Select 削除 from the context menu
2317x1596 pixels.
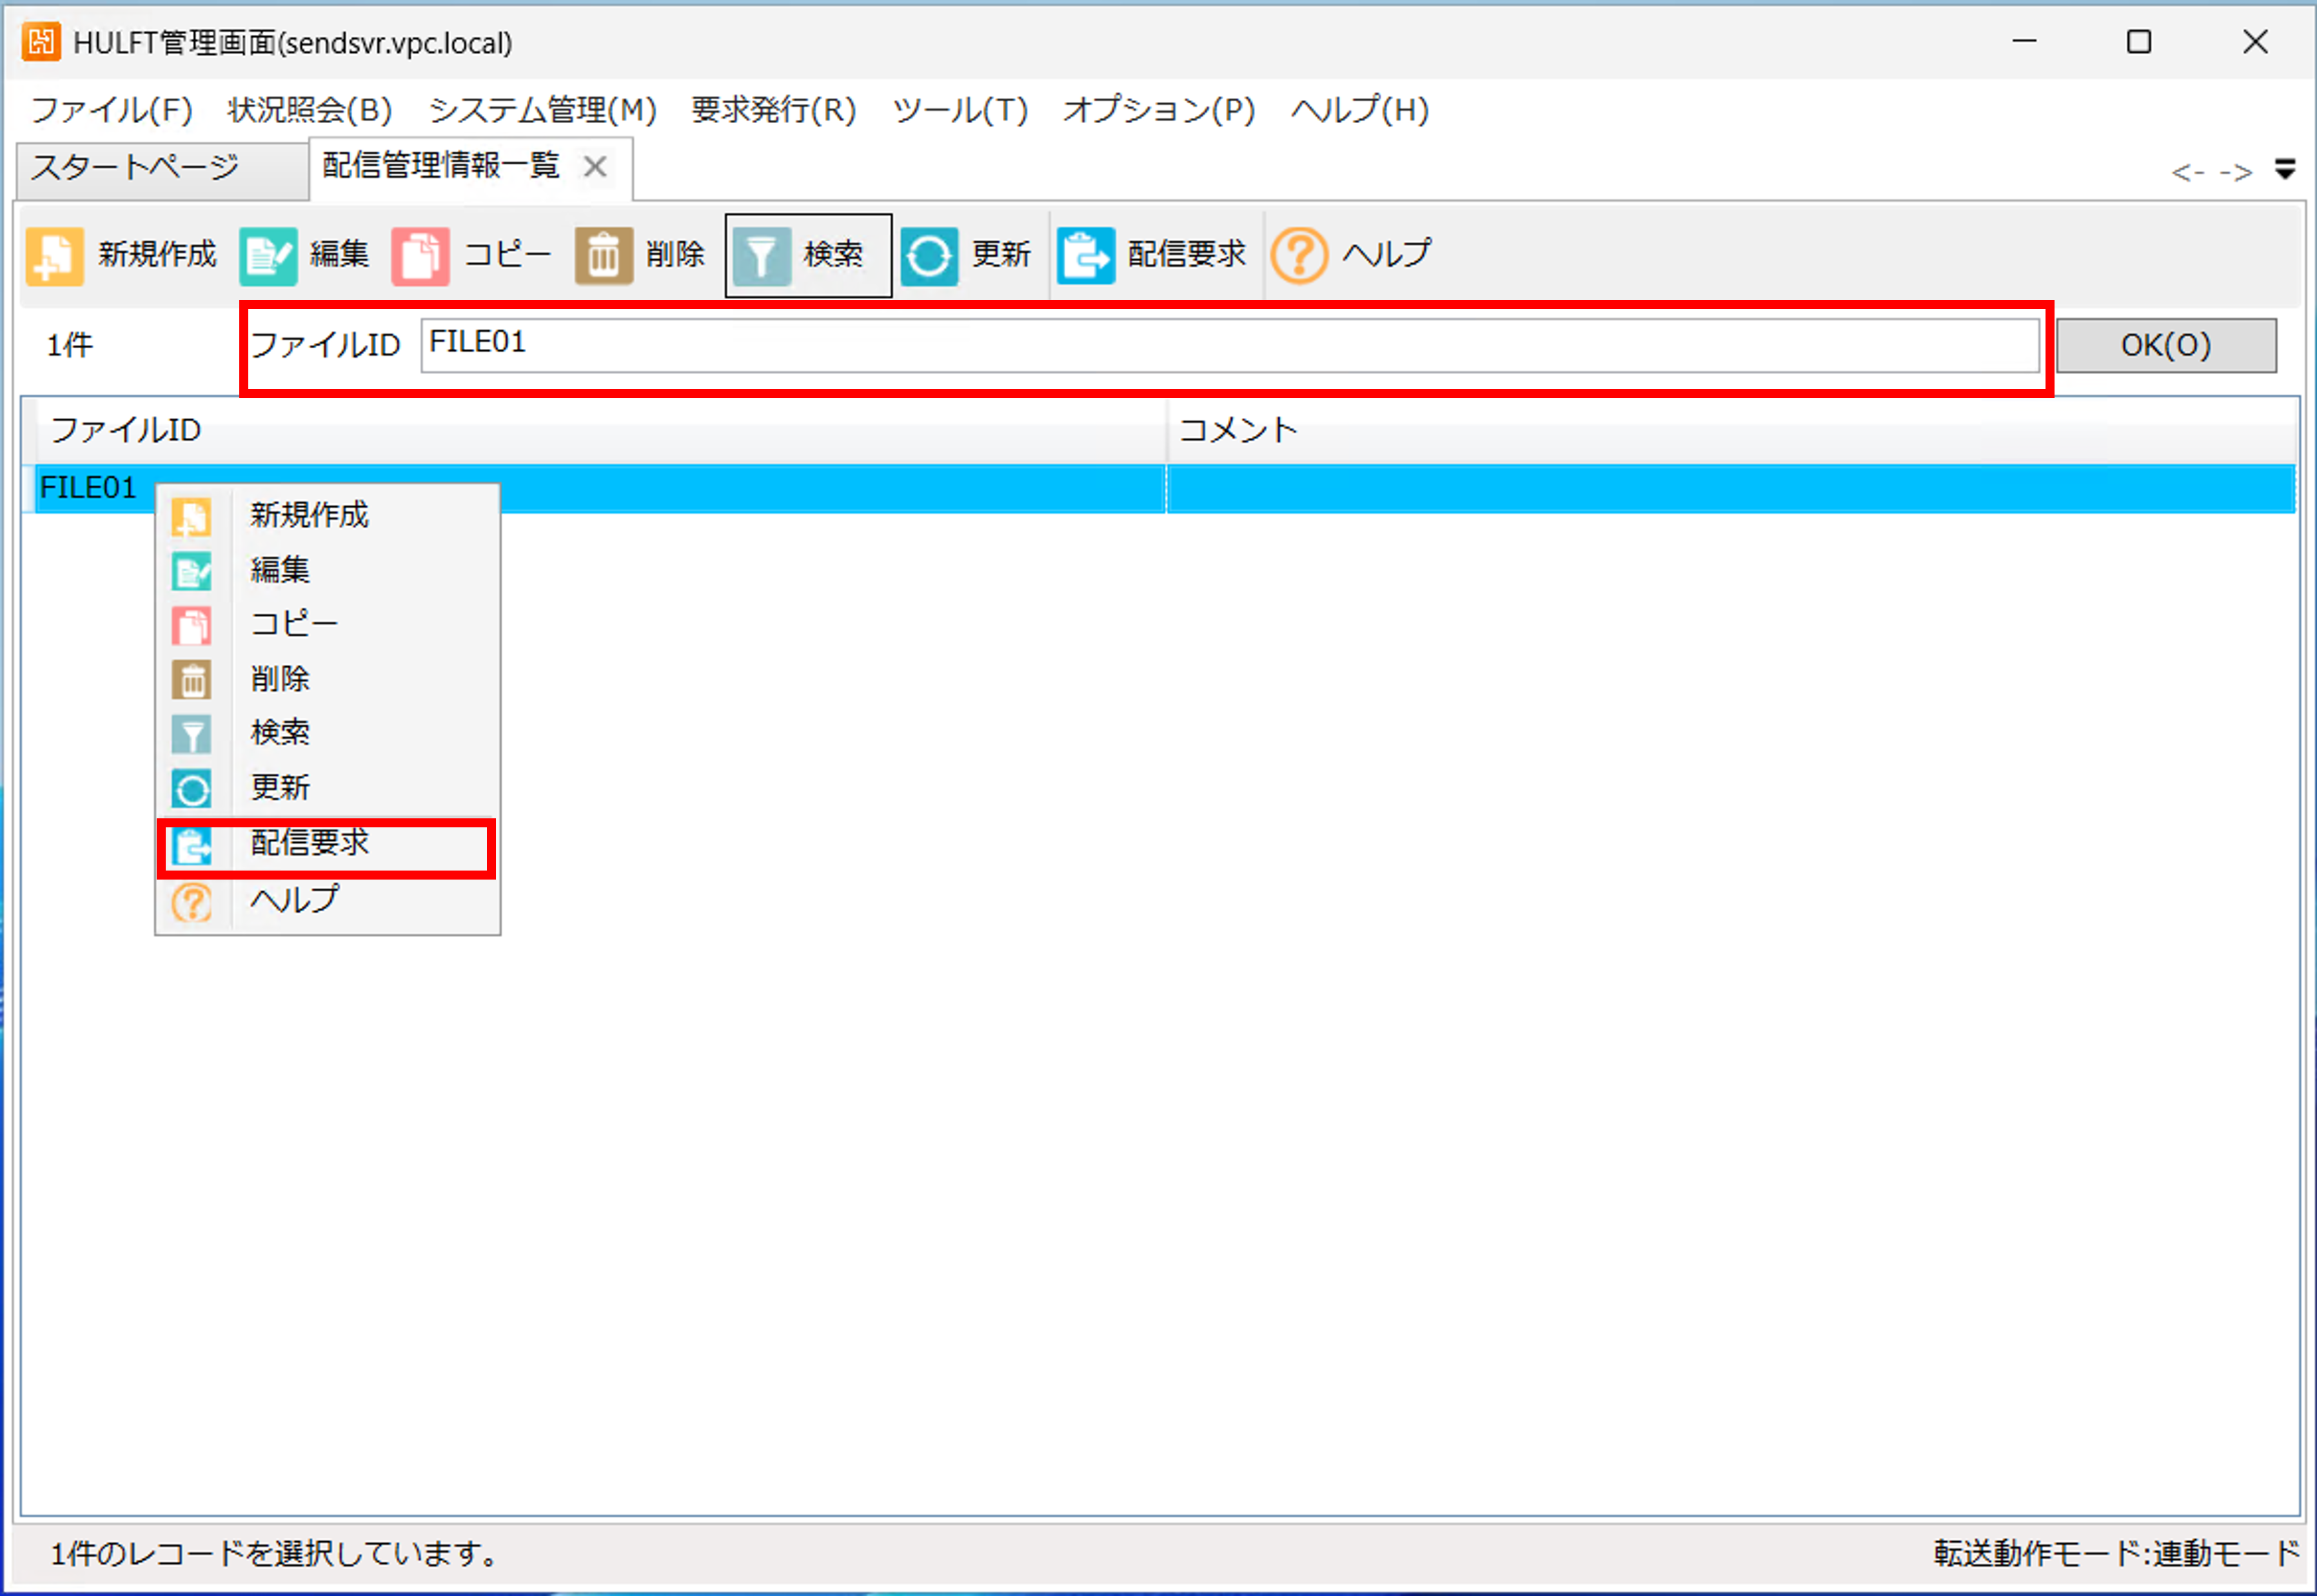(280, 679)
